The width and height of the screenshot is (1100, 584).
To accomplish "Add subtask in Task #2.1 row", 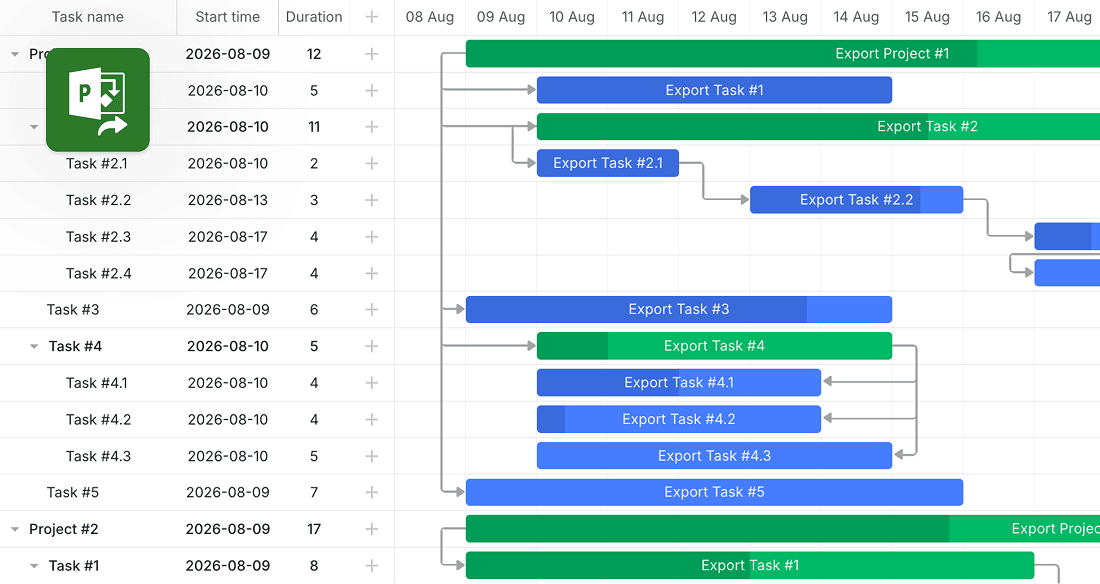I will (x=372, y=164).
